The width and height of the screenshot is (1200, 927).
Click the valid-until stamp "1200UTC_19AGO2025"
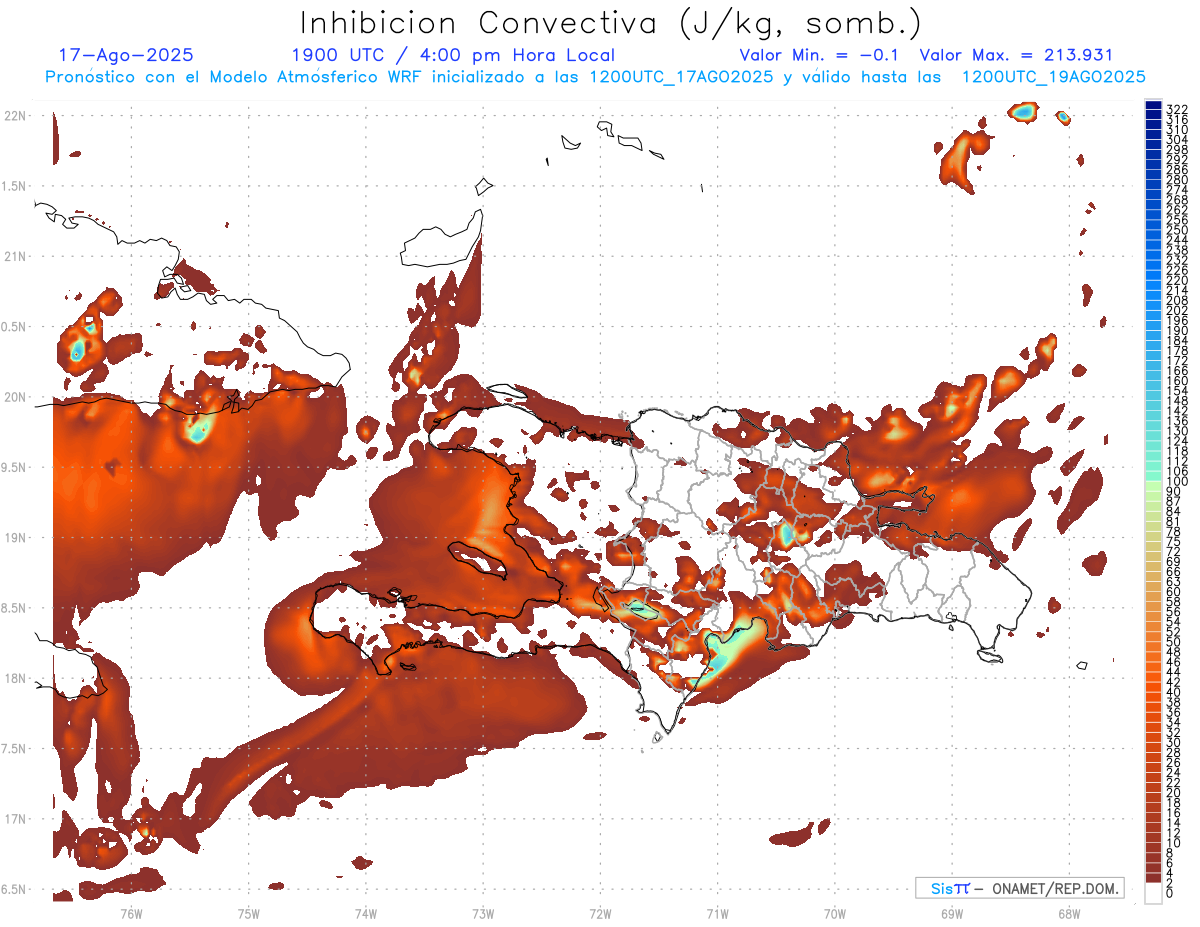pyautogui.click(x=1053, y=77)
